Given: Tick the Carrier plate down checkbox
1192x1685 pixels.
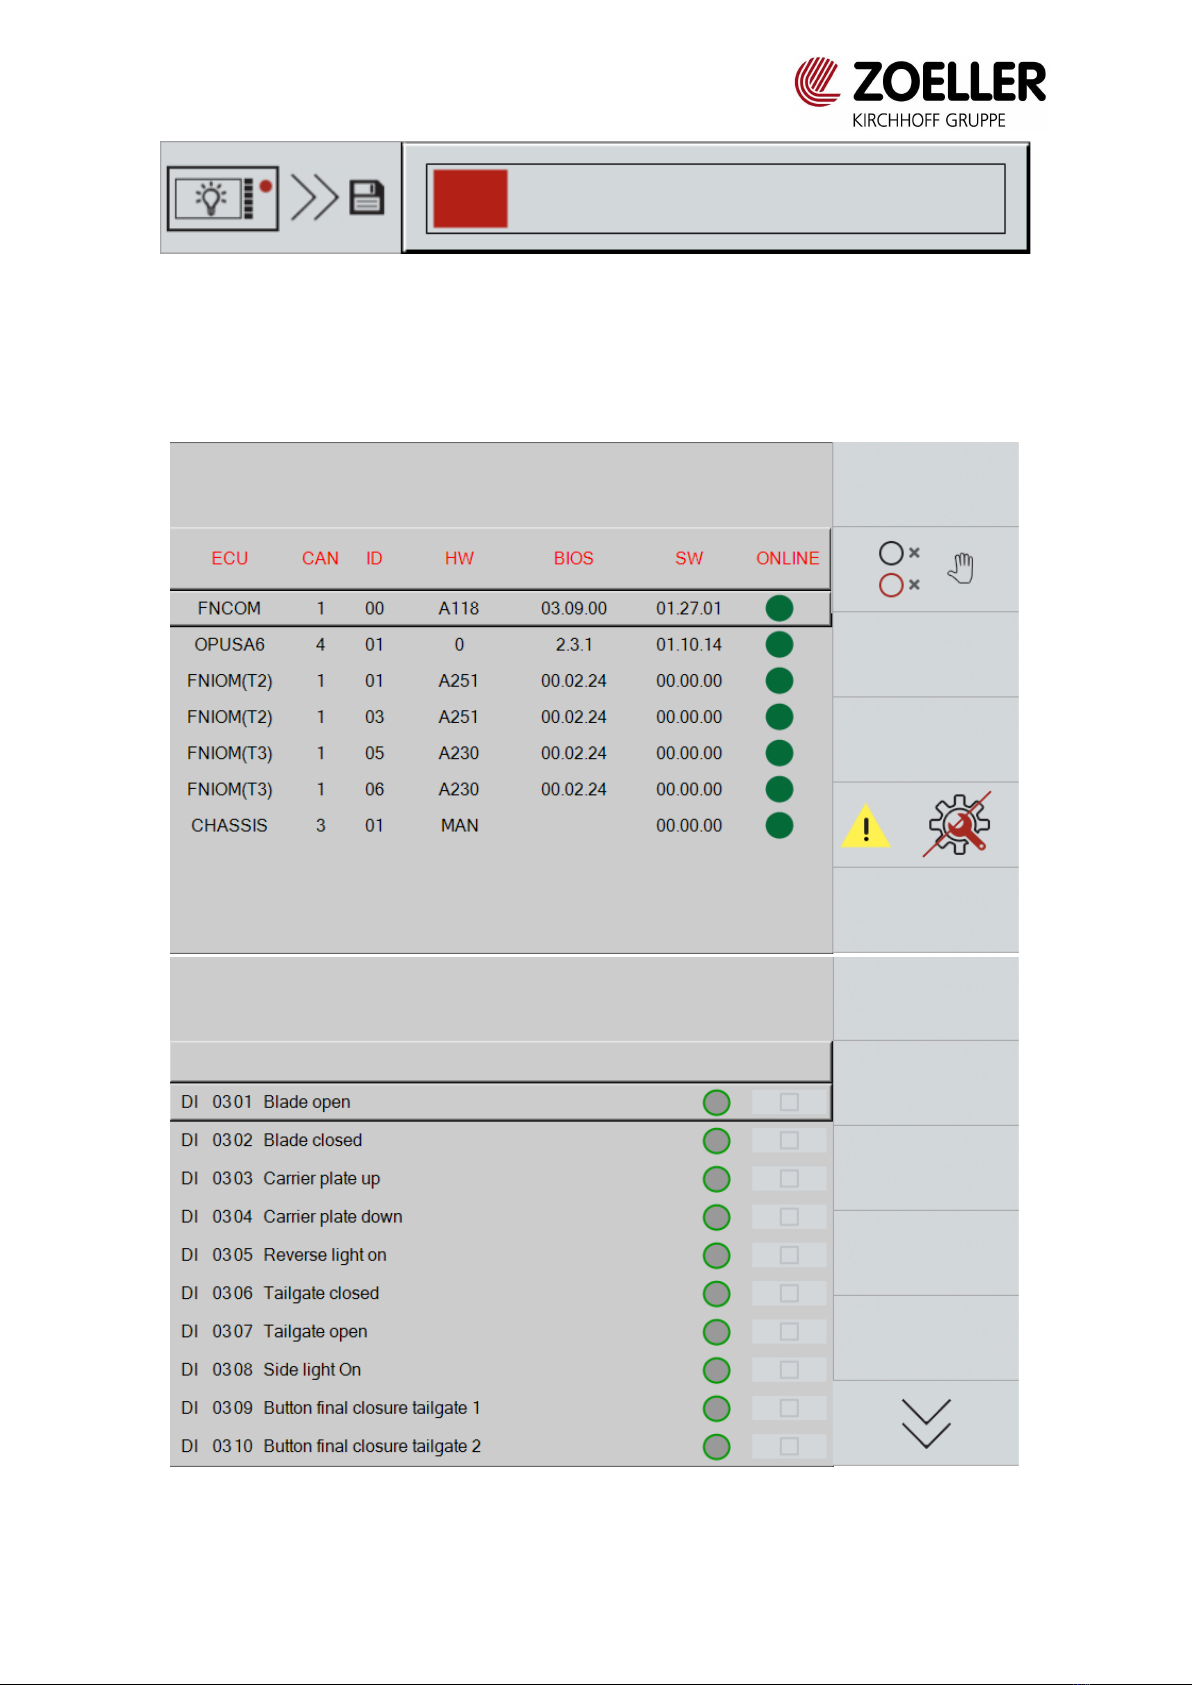Looking at the screenshot, I should [x=789, y=1216].
